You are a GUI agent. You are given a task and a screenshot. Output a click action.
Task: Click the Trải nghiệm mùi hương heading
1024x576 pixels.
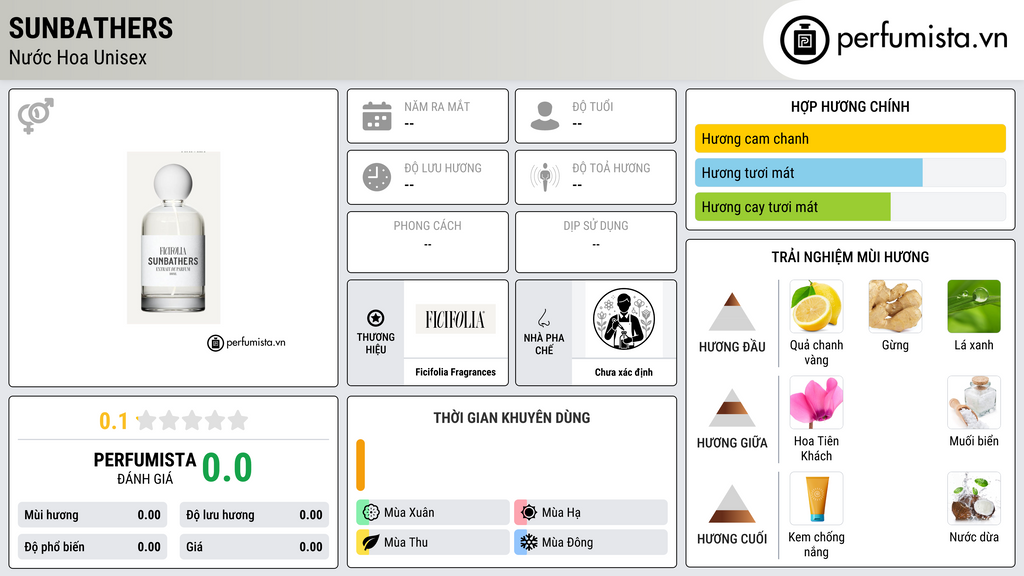850,257
